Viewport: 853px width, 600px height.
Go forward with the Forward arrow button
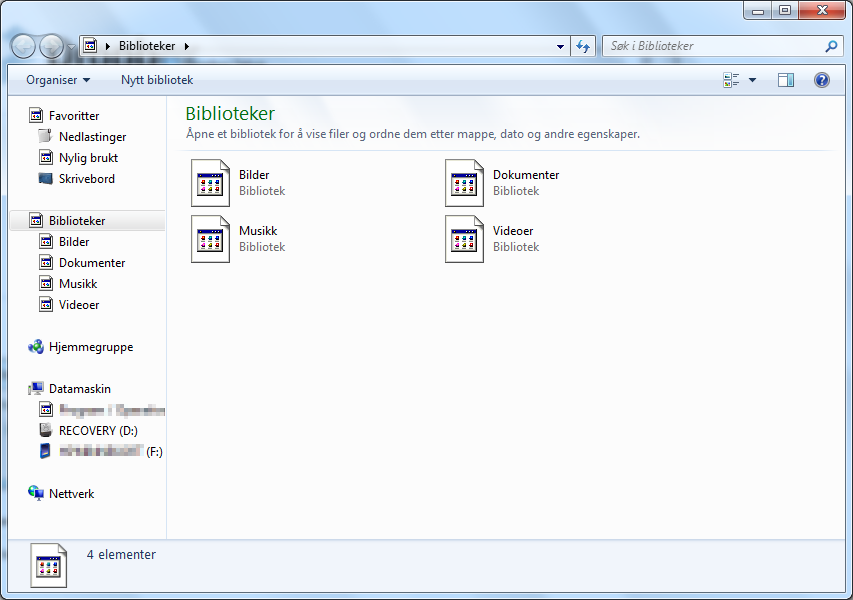click(x=52, y=46)
